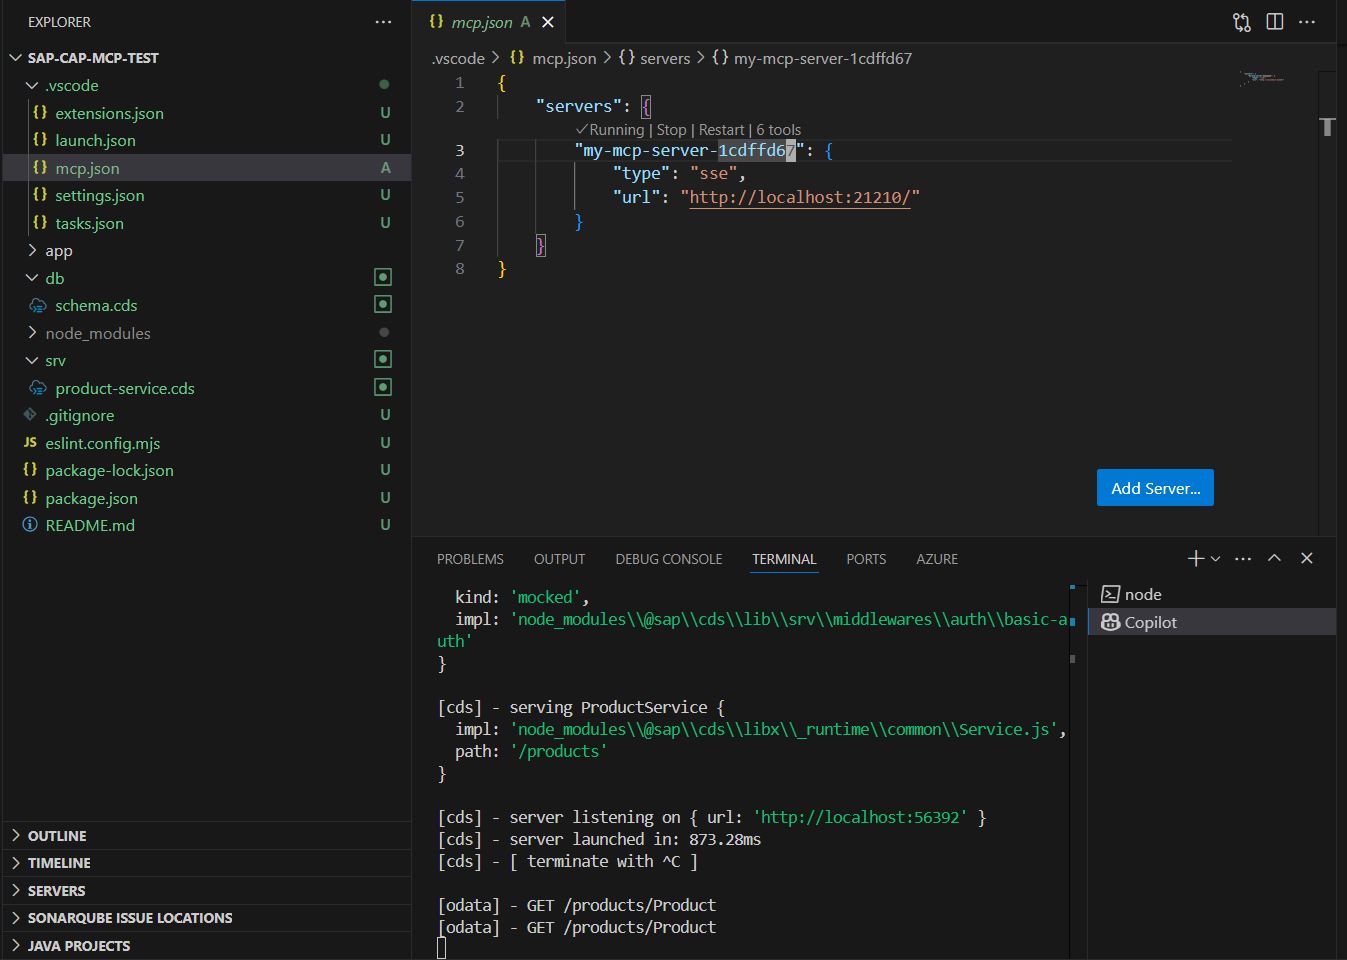Select the Copilot terminal instance

(x=1212, y=622)
